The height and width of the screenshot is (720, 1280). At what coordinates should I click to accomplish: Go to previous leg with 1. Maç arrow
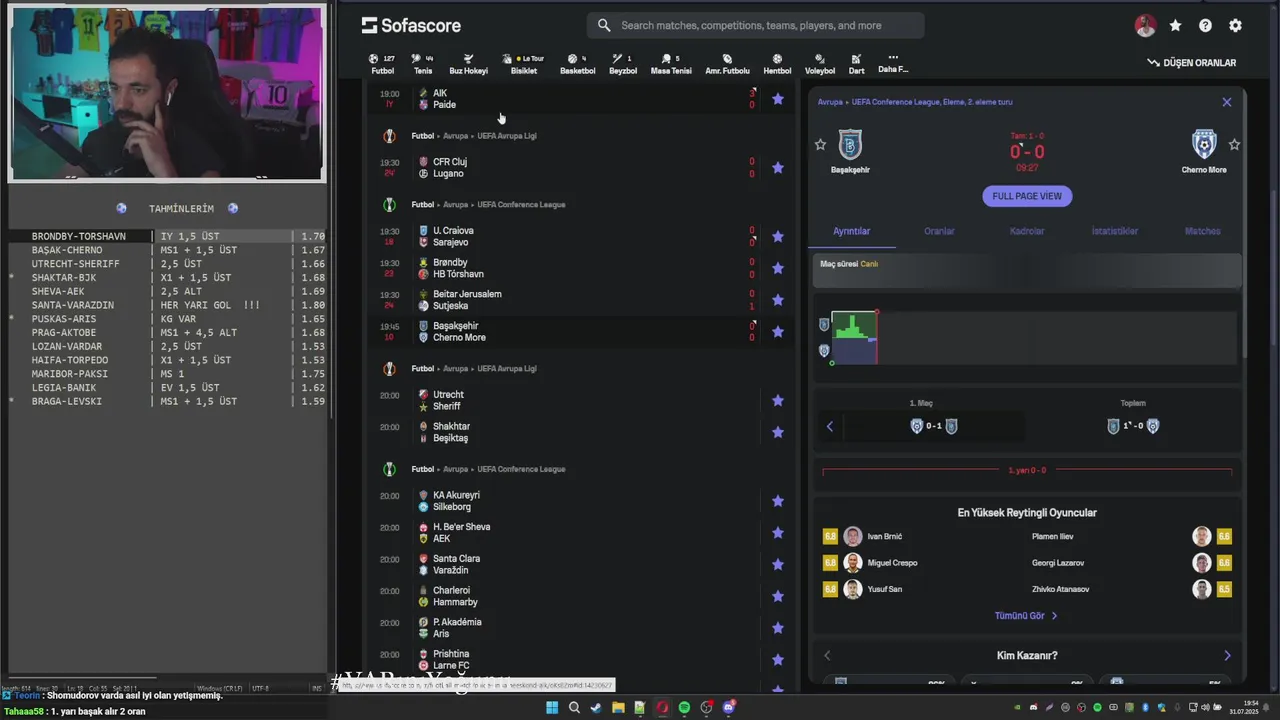point(829,427)
